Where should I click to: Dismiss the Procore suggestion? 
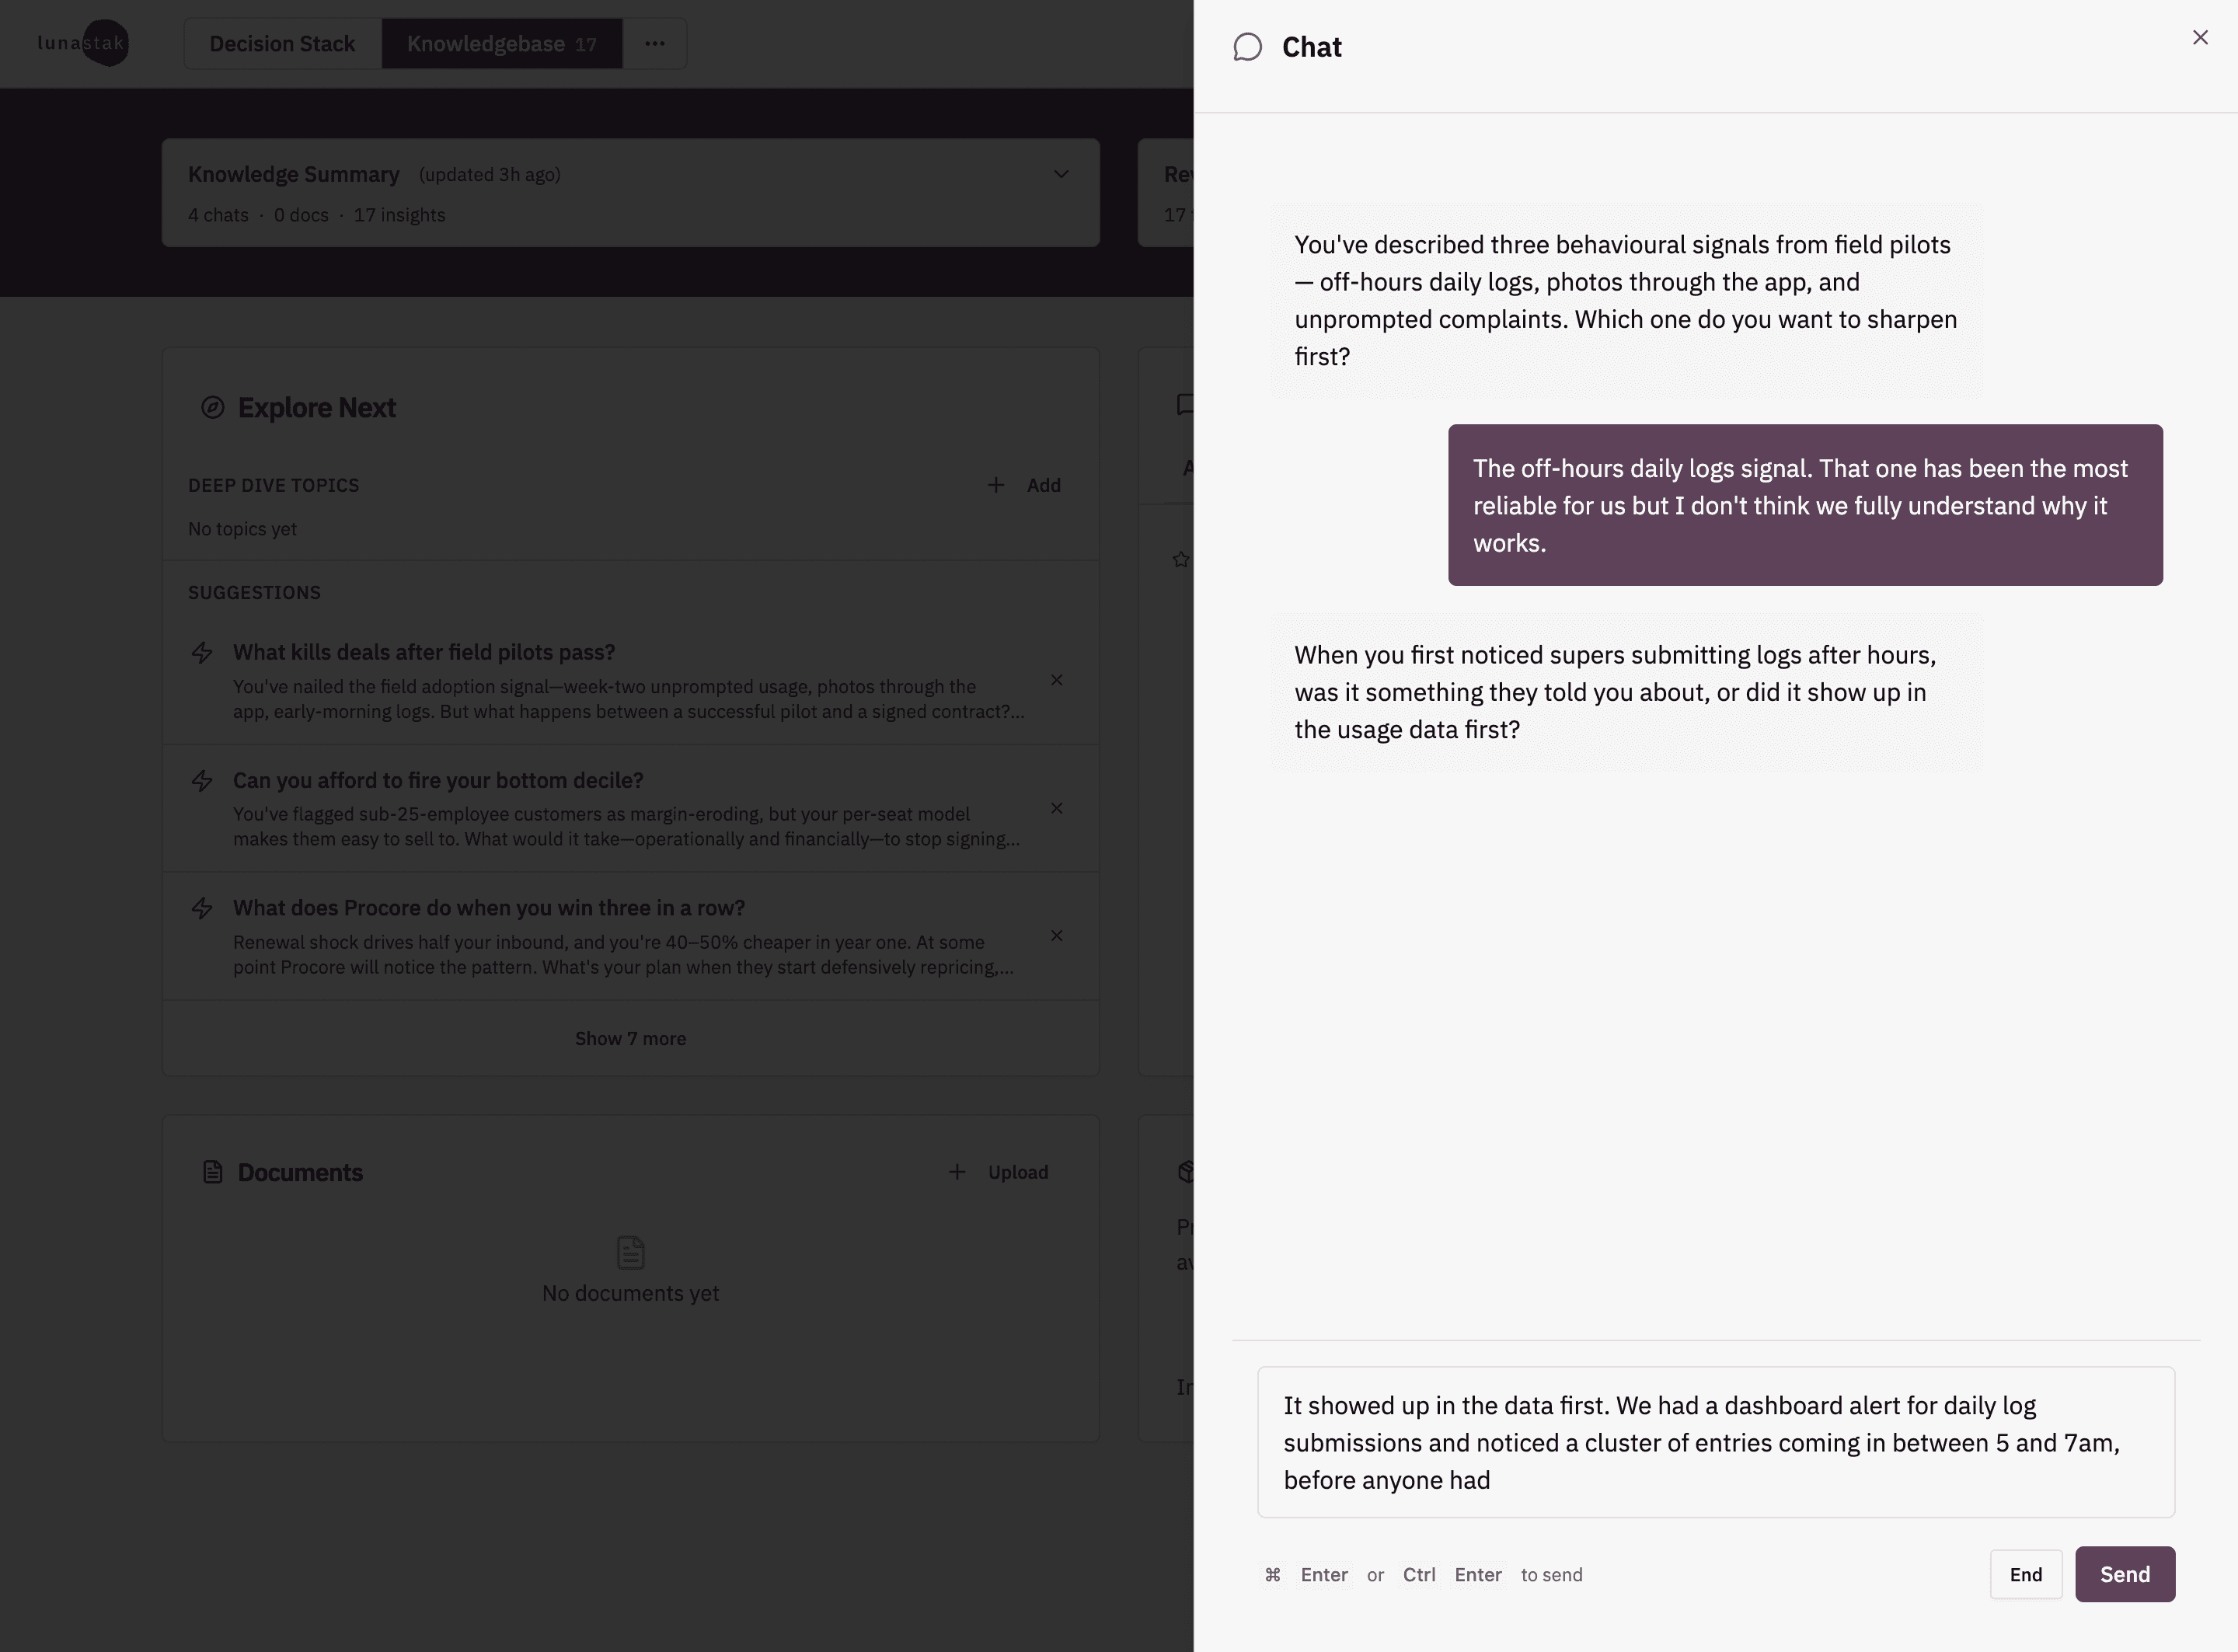(1056, 936)
